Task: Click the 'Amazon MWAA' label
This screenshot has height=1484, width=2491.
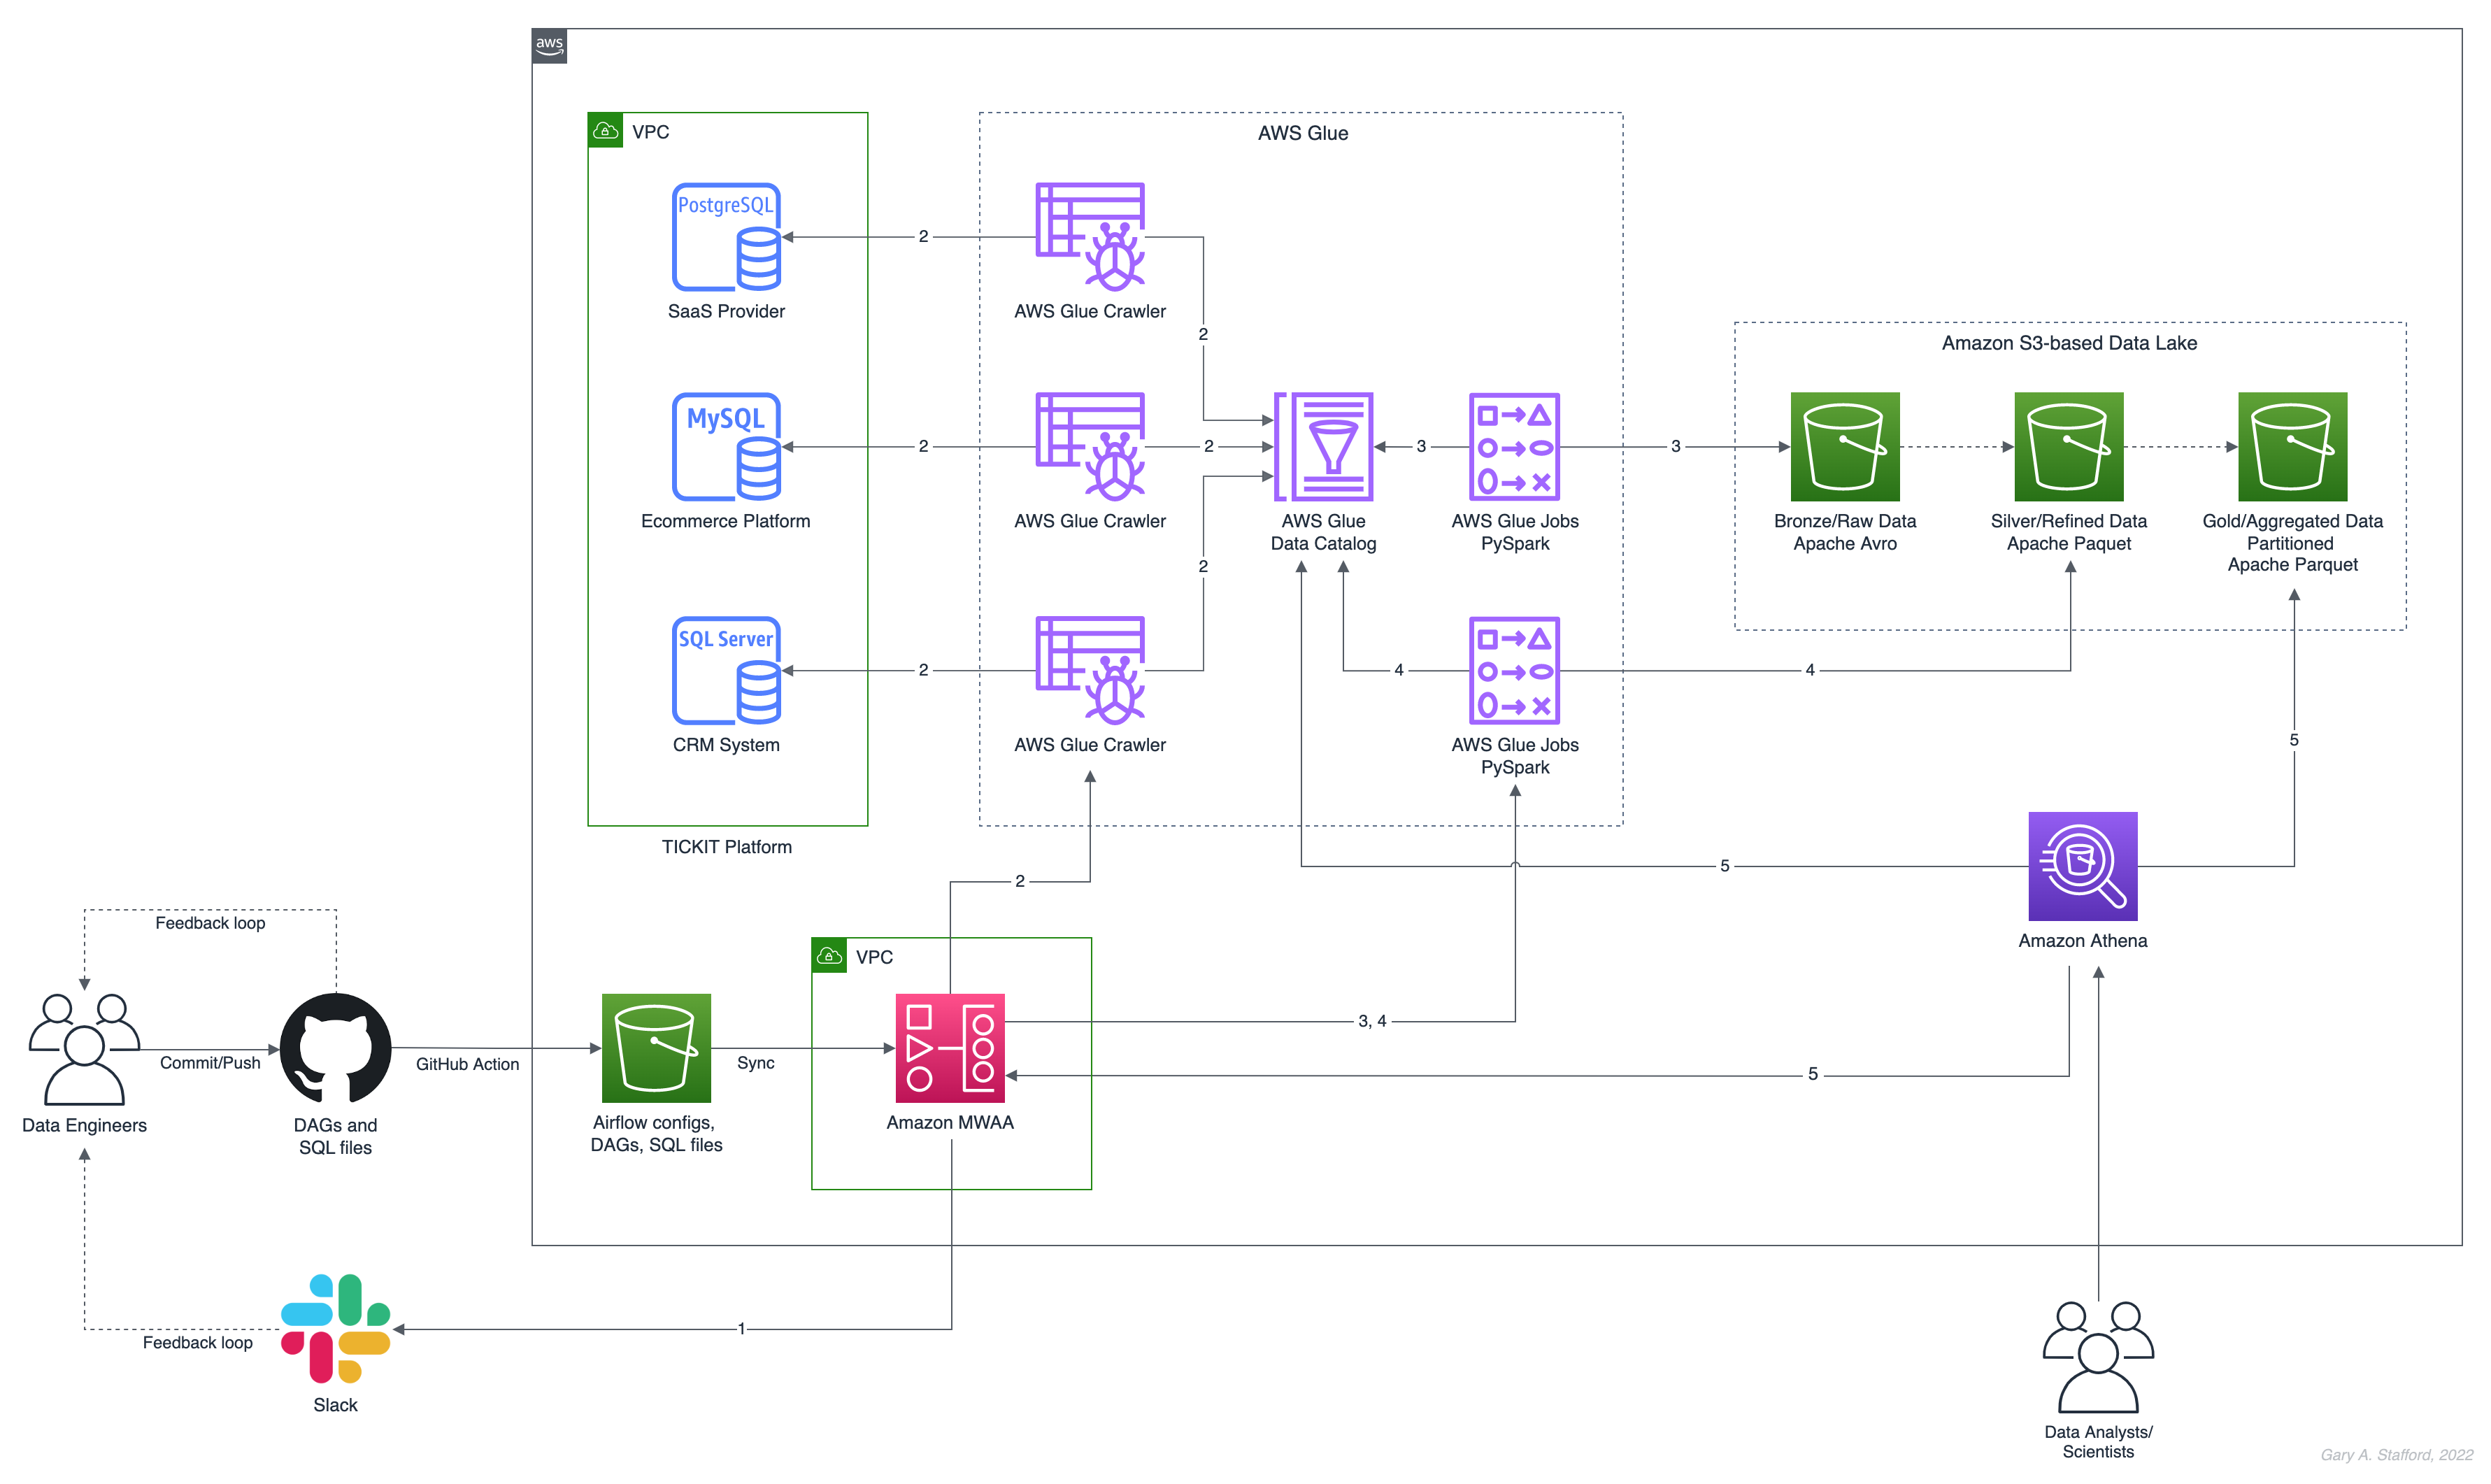Action: pos(950,1122)
